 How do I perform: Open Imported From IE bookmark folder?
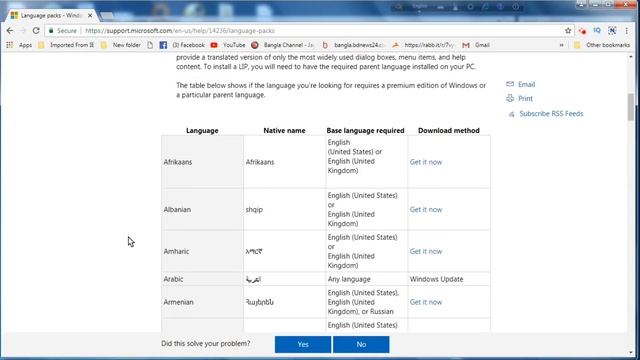pos(66,45)
